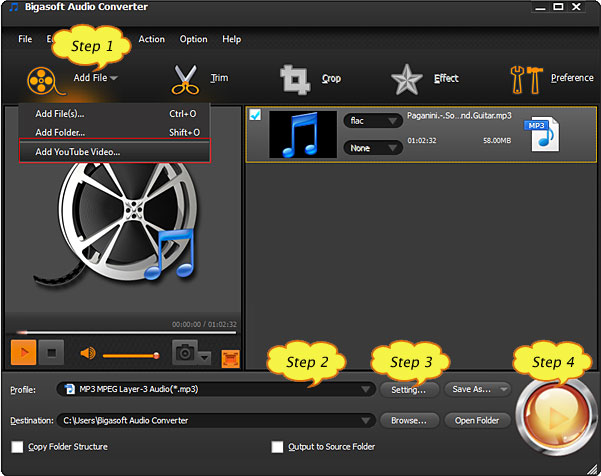Click the Open Folder button

pyautogui.click(x=477, y=421)
